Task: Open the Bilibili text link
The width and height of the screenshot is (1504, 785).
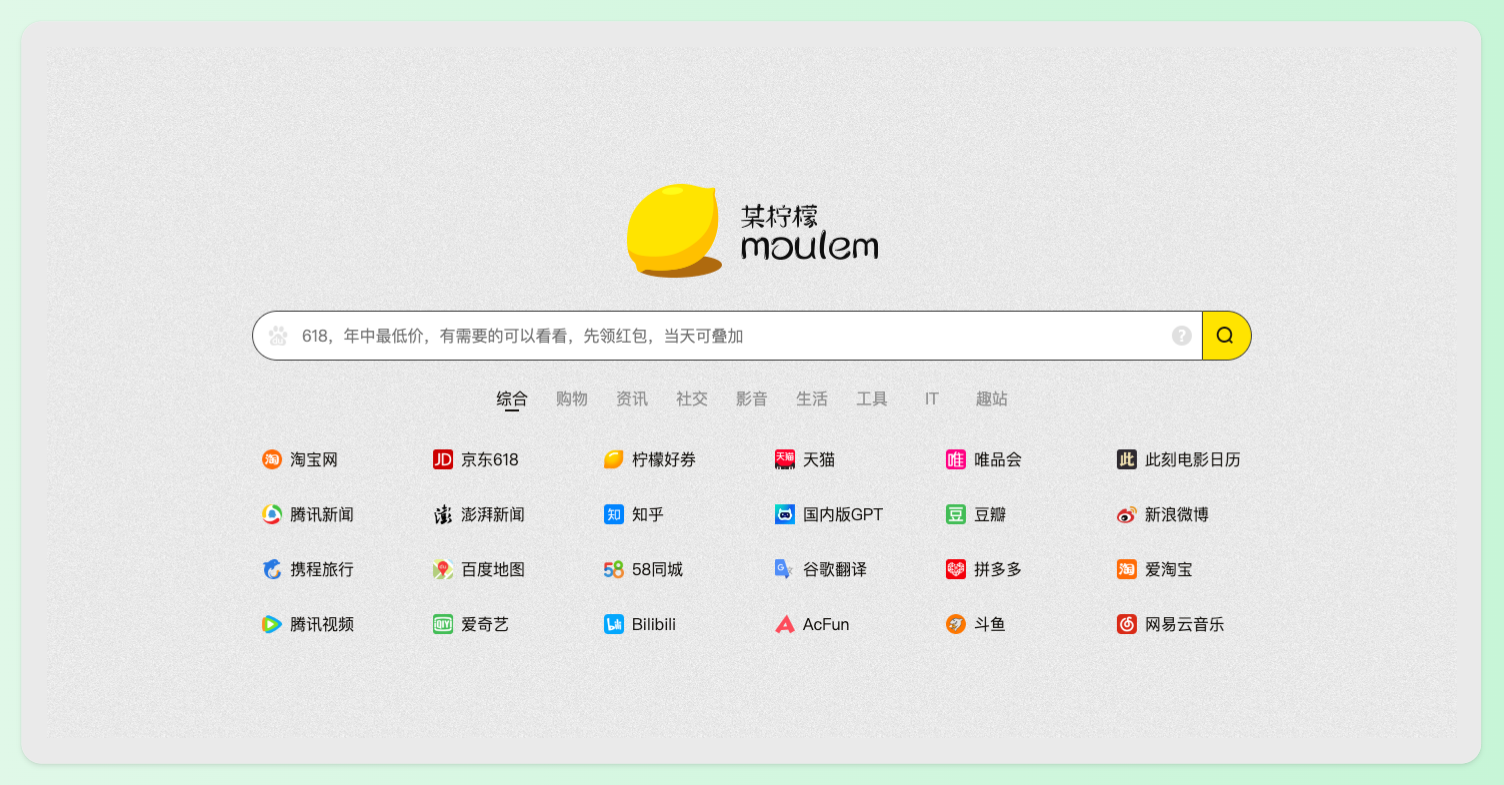Action: coord(654,625)
